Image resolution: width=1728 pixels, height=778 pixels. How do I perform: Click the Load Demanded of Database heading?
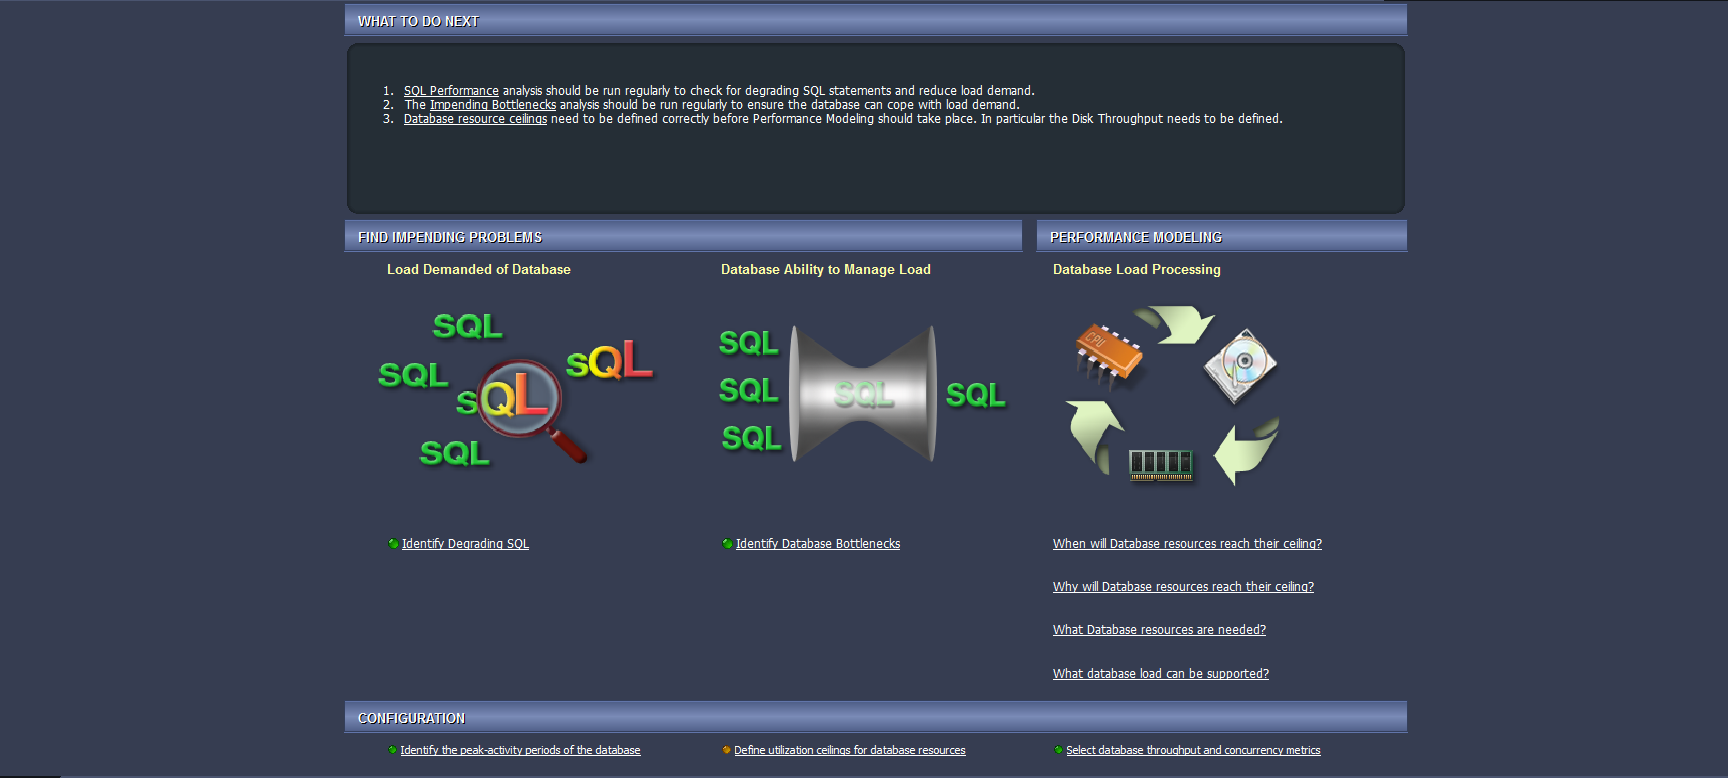coord(479,270)
